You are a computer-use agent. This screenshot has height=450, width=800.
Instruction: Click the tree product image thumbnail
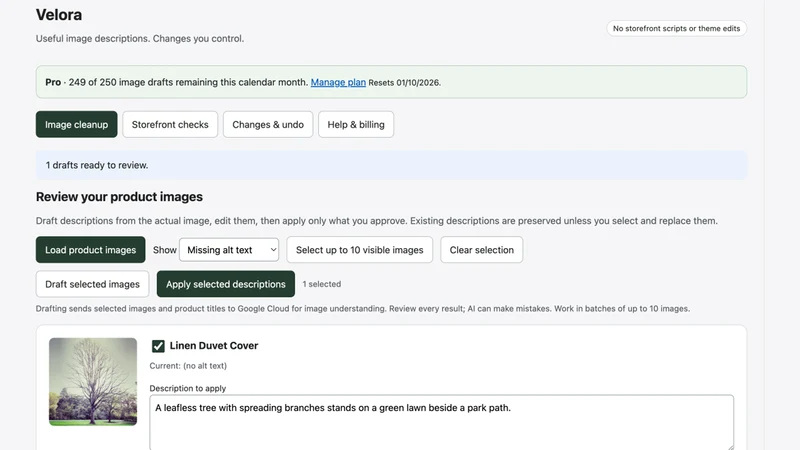pos(93,382)
